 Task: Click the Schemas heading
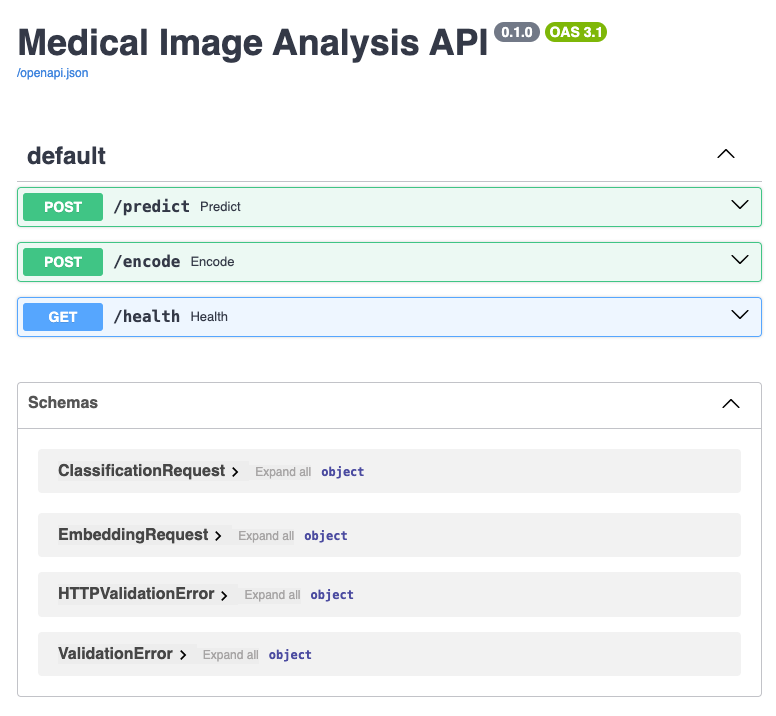[x=63, y=402]
